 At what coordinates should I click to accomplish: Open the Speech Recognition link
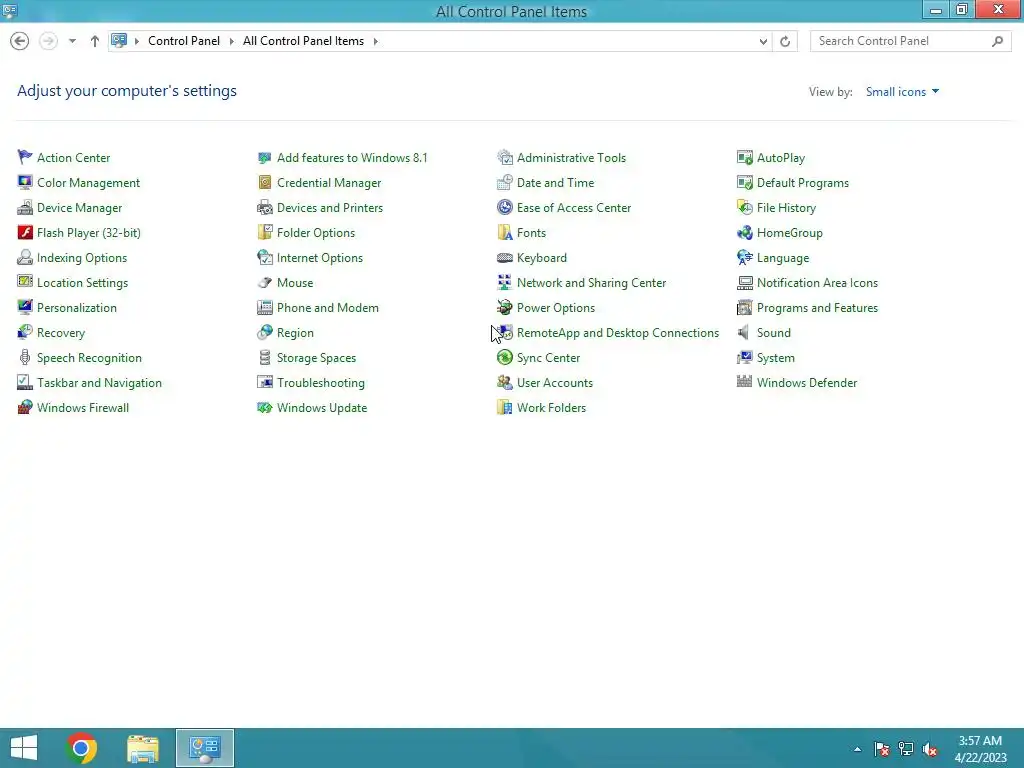89,358
